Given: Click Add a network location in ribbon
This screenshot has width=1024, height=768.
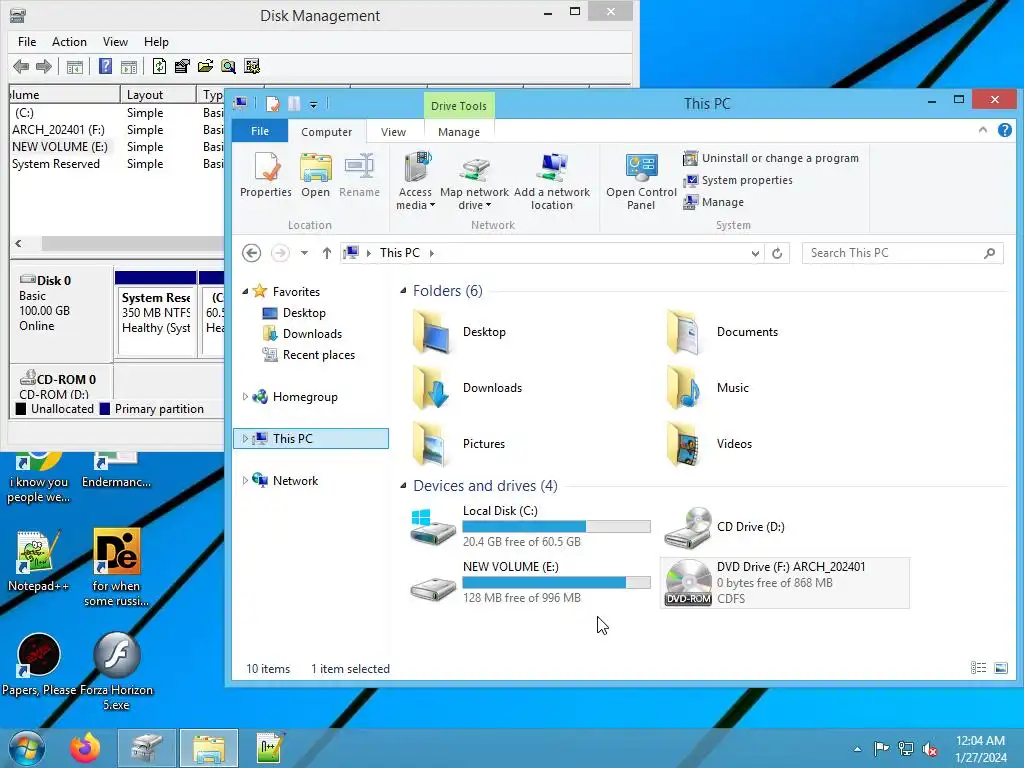Looking at the screenshot, I should [552, 181].
